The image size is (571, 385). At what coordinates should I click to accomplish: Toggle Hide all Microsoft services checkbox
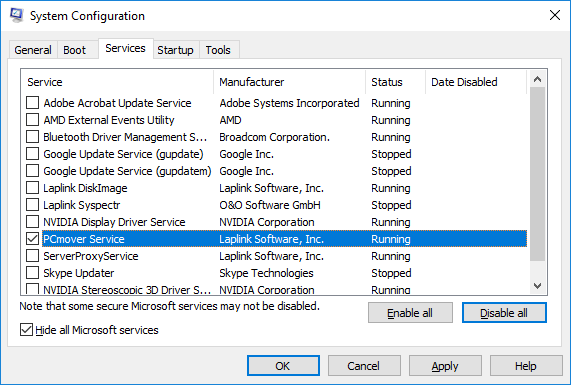point(26,330)
